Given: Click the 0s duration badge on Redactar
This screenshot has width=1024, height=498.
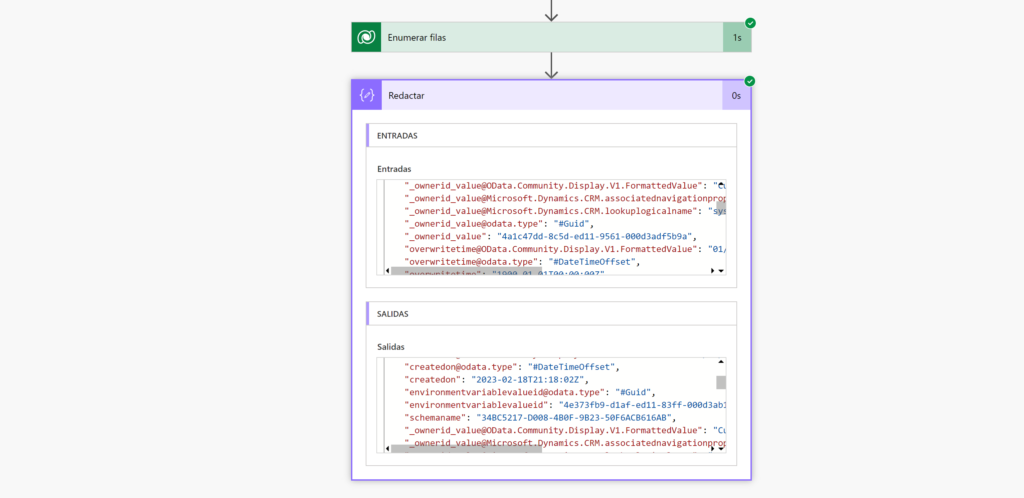Looking at the screenshot, I should point(736,95).
